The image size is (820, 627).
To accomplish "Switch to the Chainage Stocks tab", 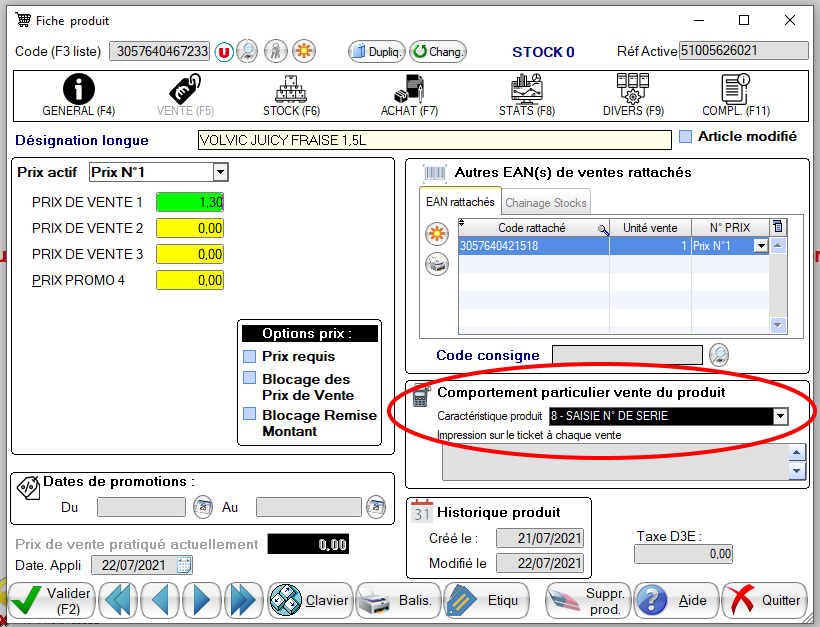I will pos(545,203).
